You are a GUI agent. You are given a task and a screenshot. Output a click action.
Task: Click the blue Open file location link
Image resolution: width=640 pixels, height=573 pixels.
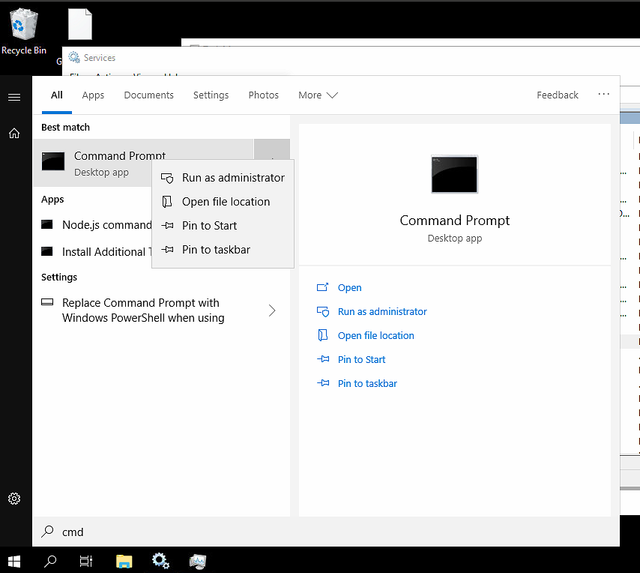pos(376,335)
